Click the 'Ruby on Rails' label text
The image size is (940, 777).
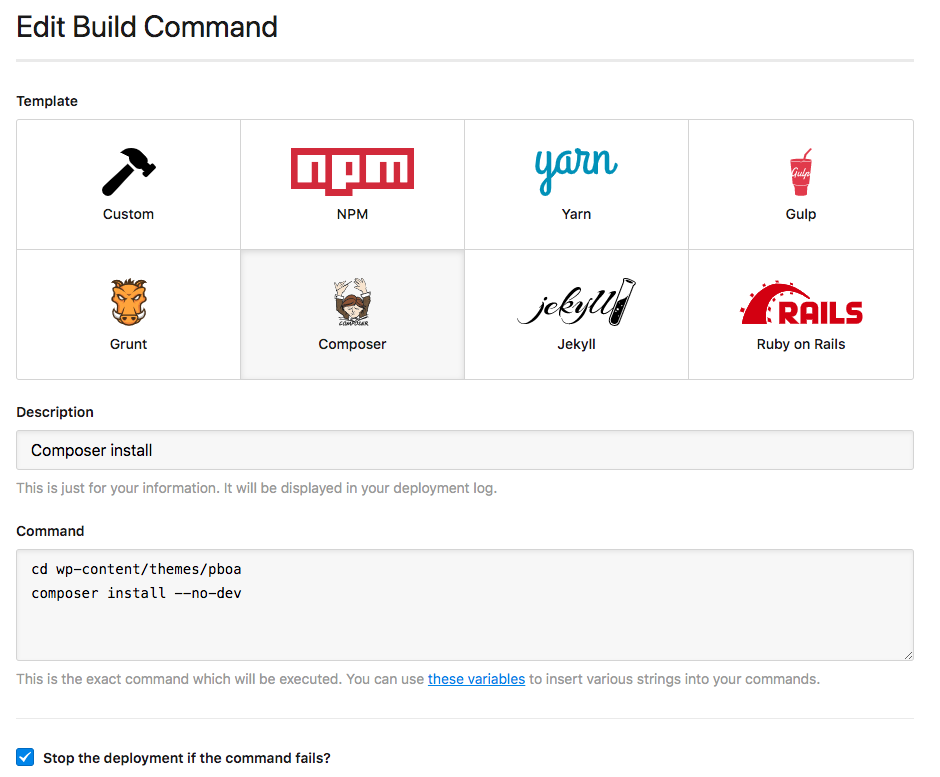tap(801, 344)
